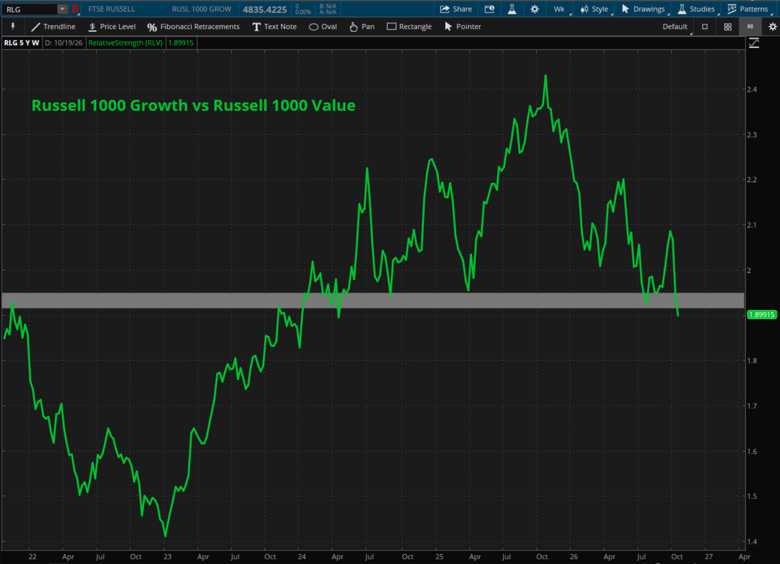Click the FTSE RUSSELL exchange label

pos(111,9)
